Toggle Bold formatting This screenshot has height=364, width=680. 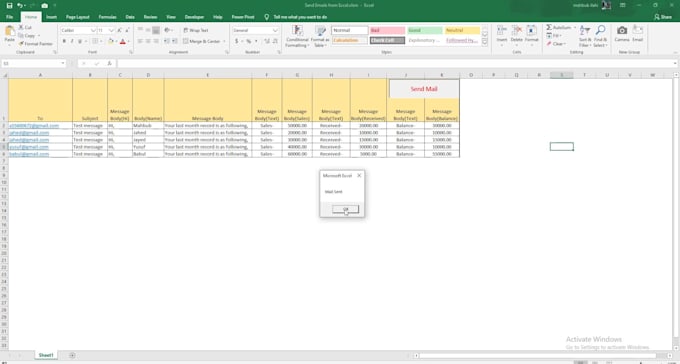coord(64,41)
